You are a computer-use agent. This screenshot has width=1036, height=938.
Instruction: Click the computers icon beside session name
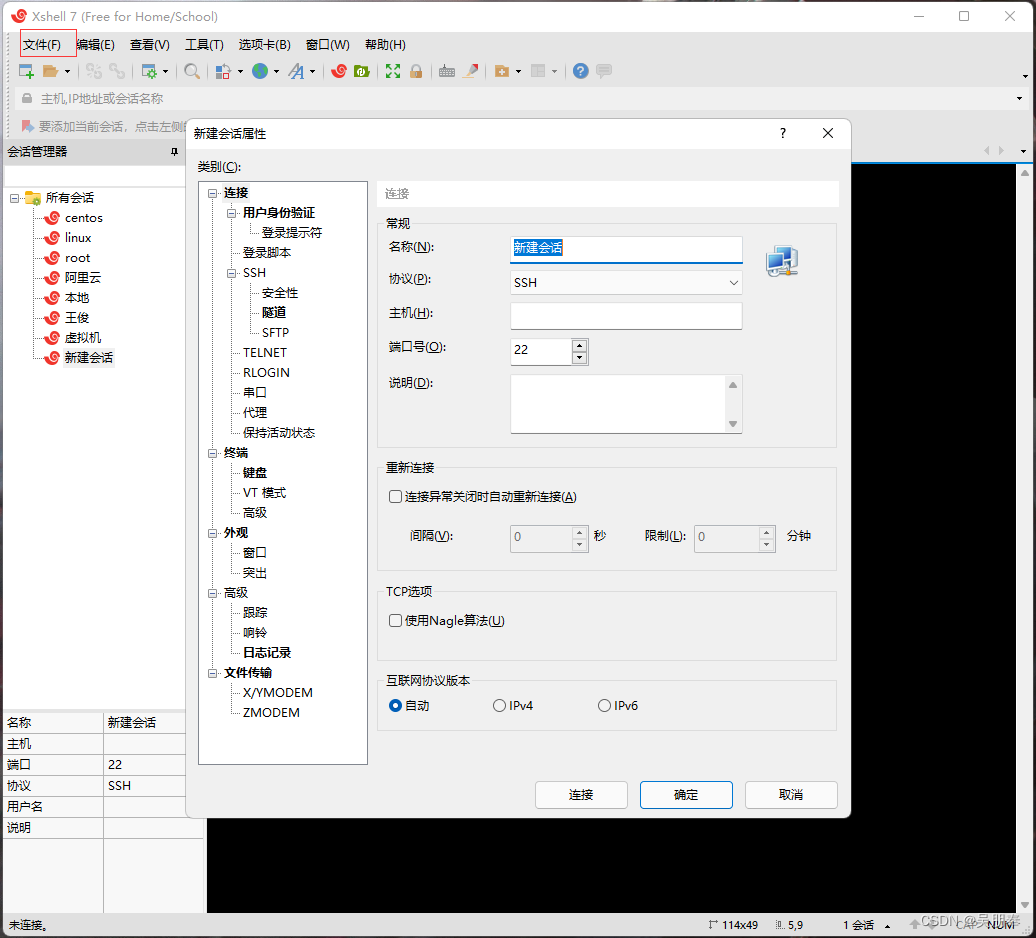(x=782, y=261)
